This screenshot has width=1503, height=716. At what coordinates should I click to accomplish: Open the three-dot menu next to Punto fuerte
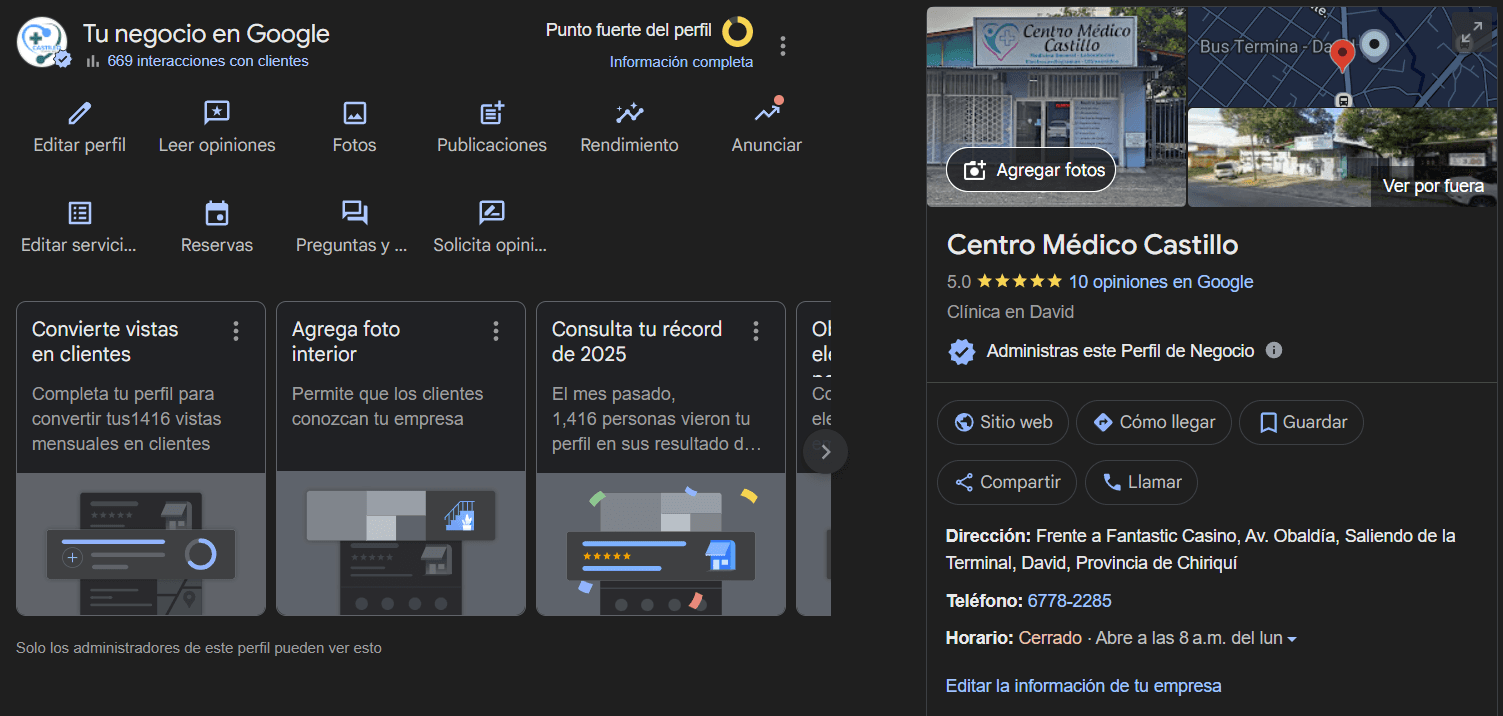[783, 46]
